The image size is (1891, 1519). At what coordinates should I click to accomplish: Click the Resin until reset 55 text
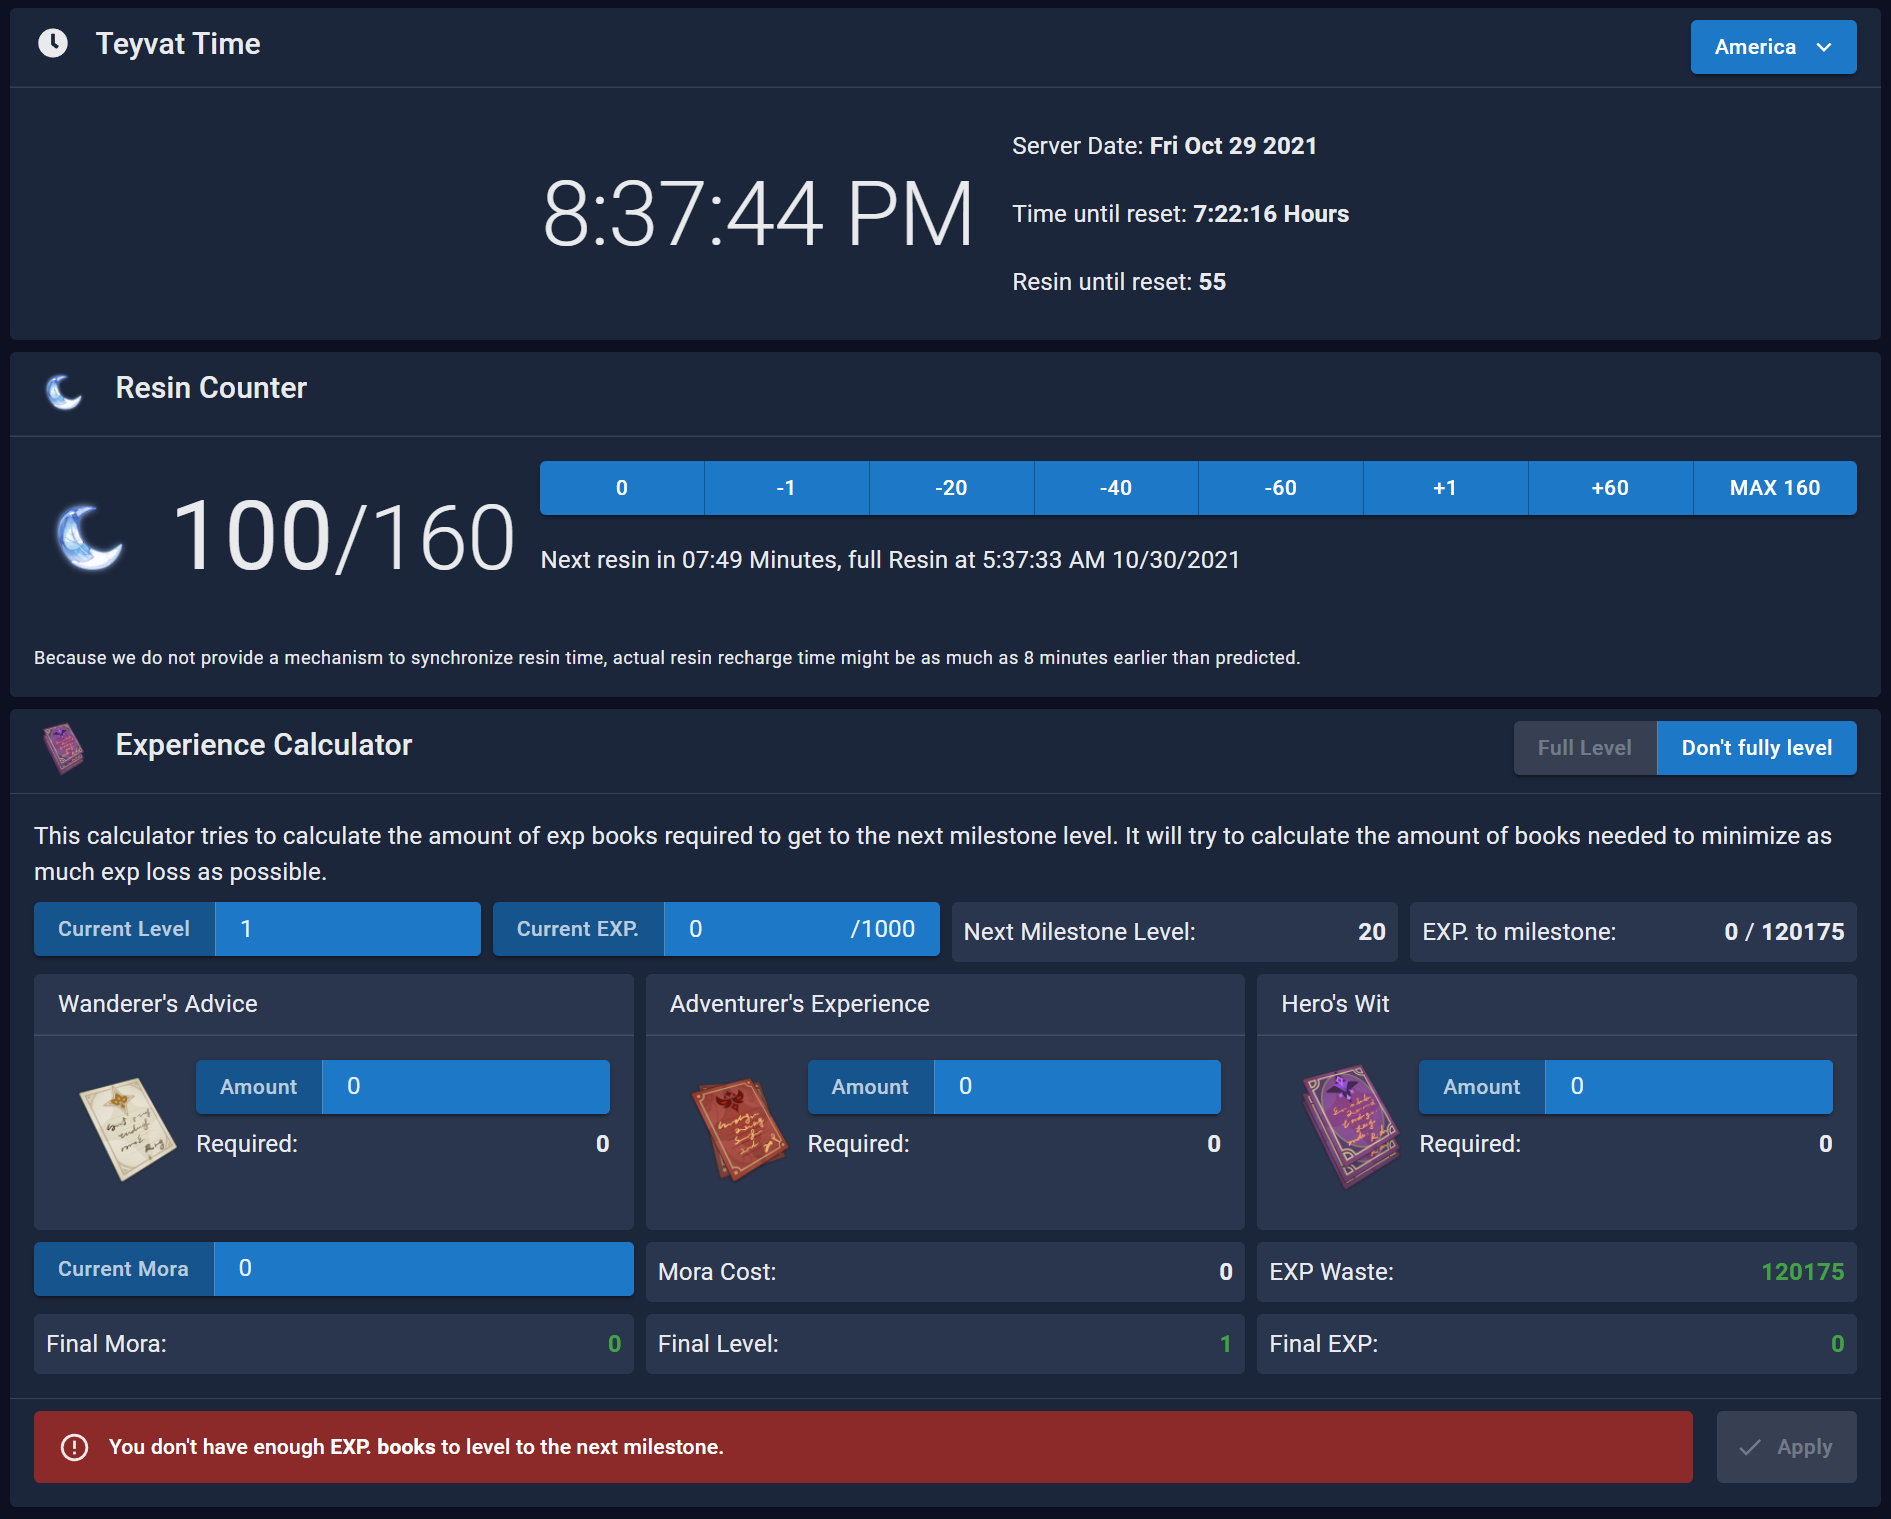[x=1119, y=282]
